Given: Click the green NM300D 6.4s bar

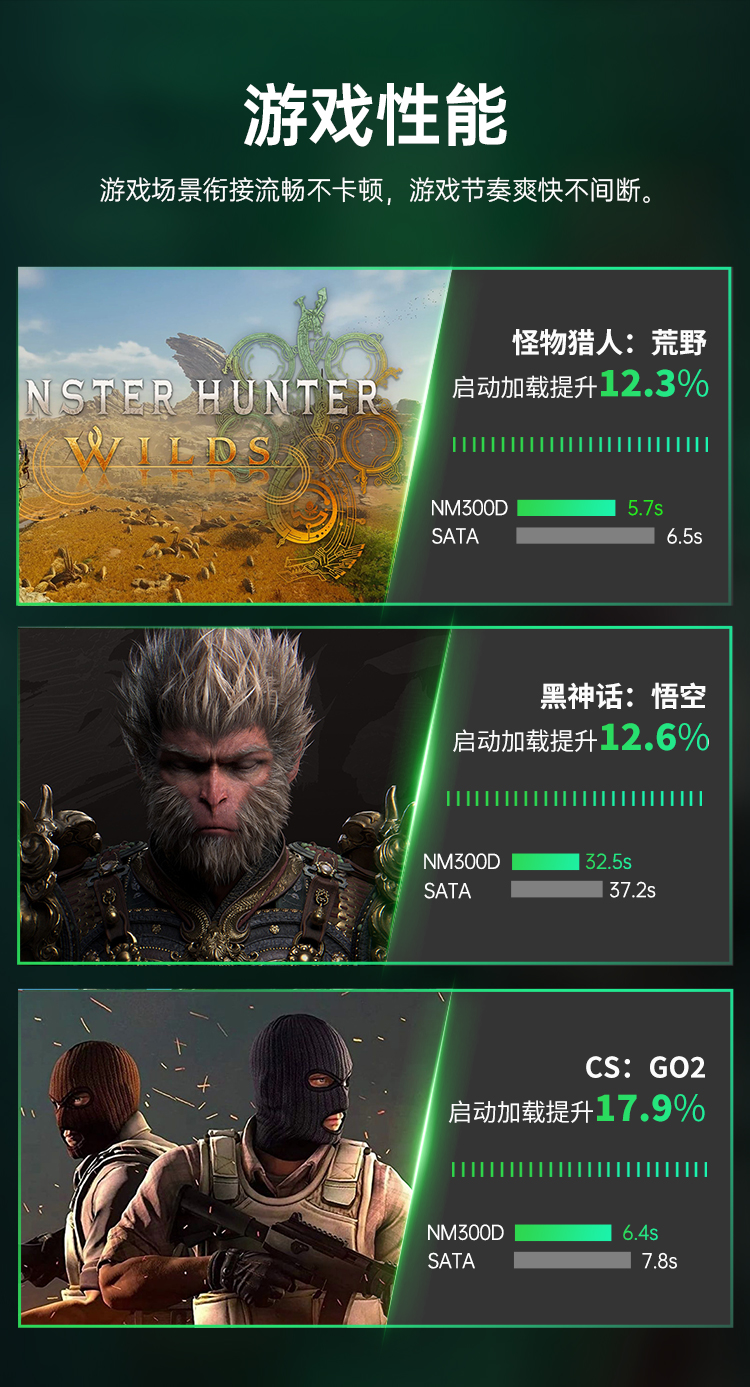Looking at the screenshot, I should click(x=562, y=1232).
